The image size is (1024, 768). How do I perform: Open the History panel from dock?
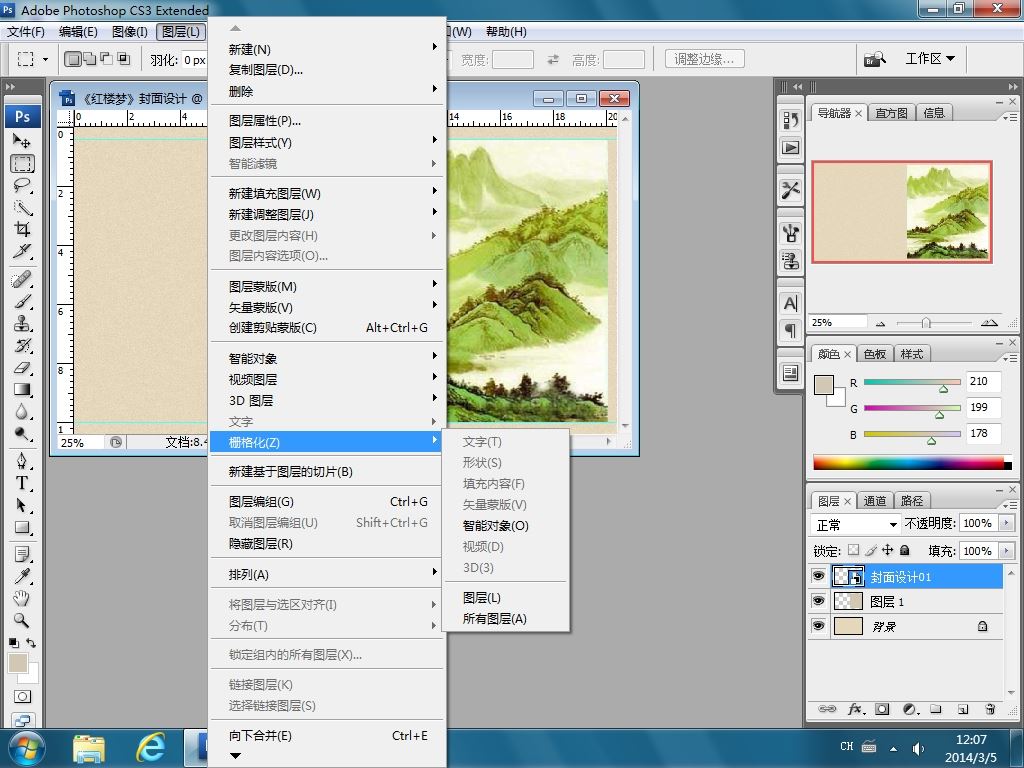(x=790, y=120)
